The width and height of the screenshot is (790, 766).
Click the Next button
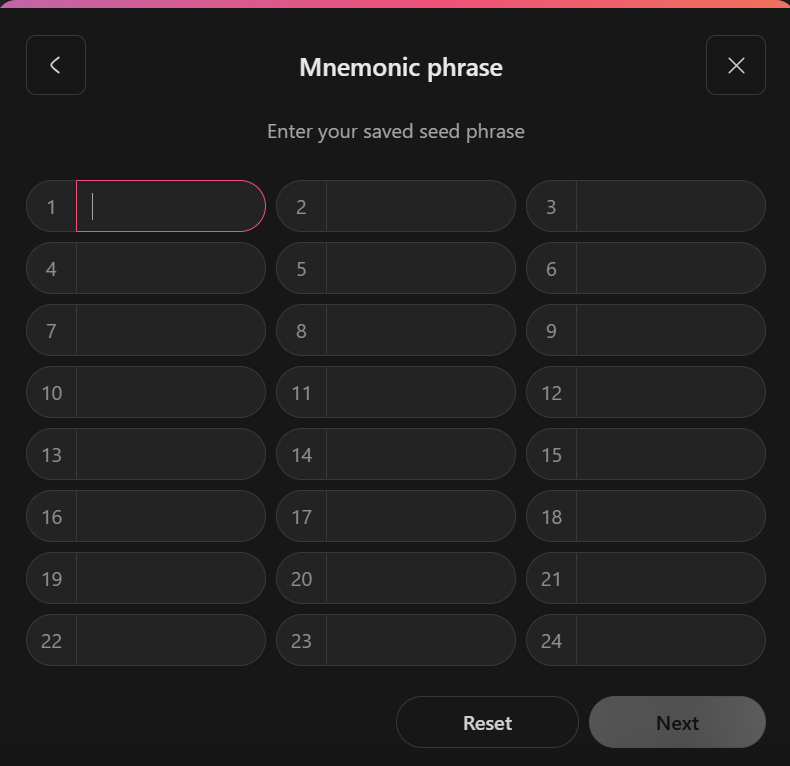coord(677,723)
